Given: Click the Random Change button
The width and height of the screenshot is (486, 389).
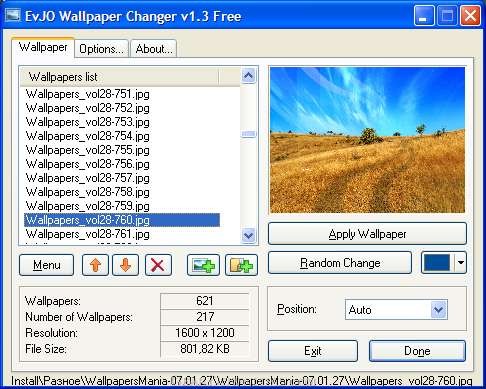Looking at the screenshot, I should (340, 263).
